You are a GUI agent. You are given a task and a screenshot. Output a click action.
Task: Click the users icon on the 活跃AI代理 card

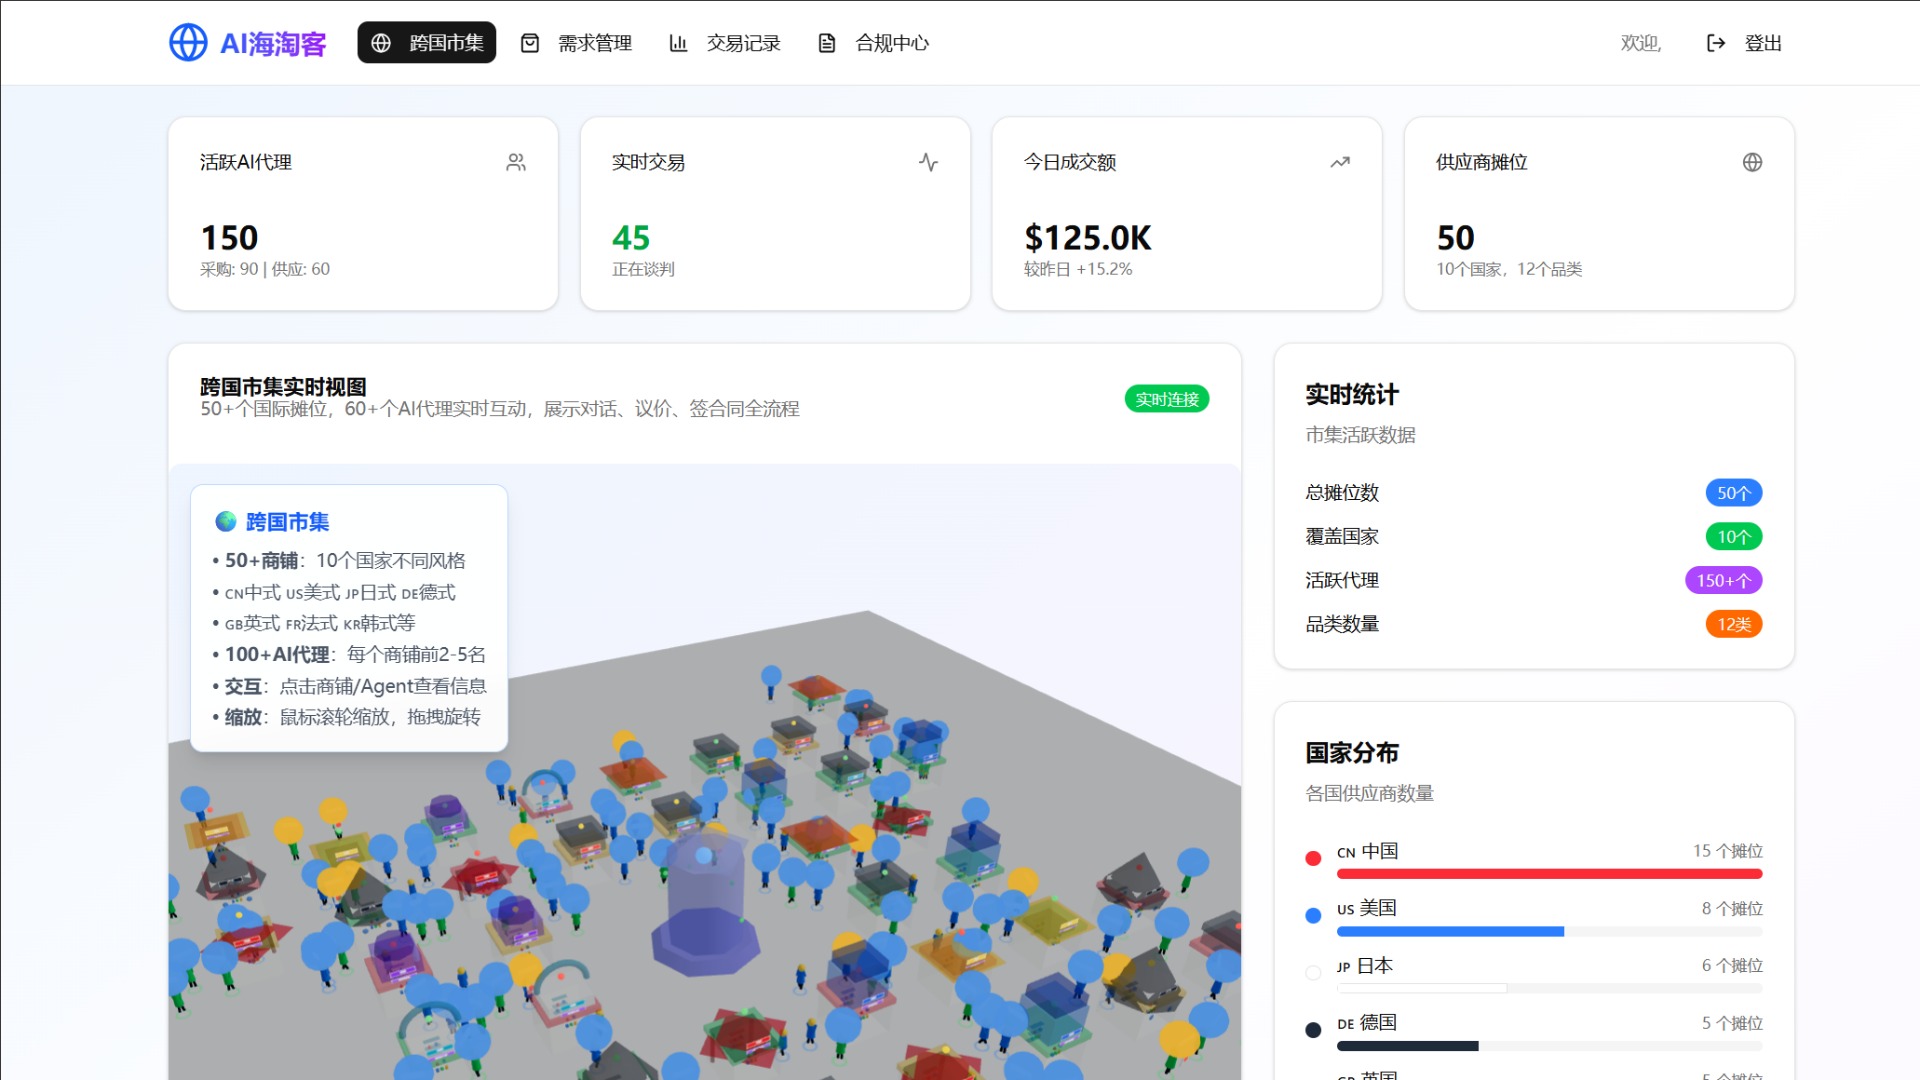click(516, 161)
